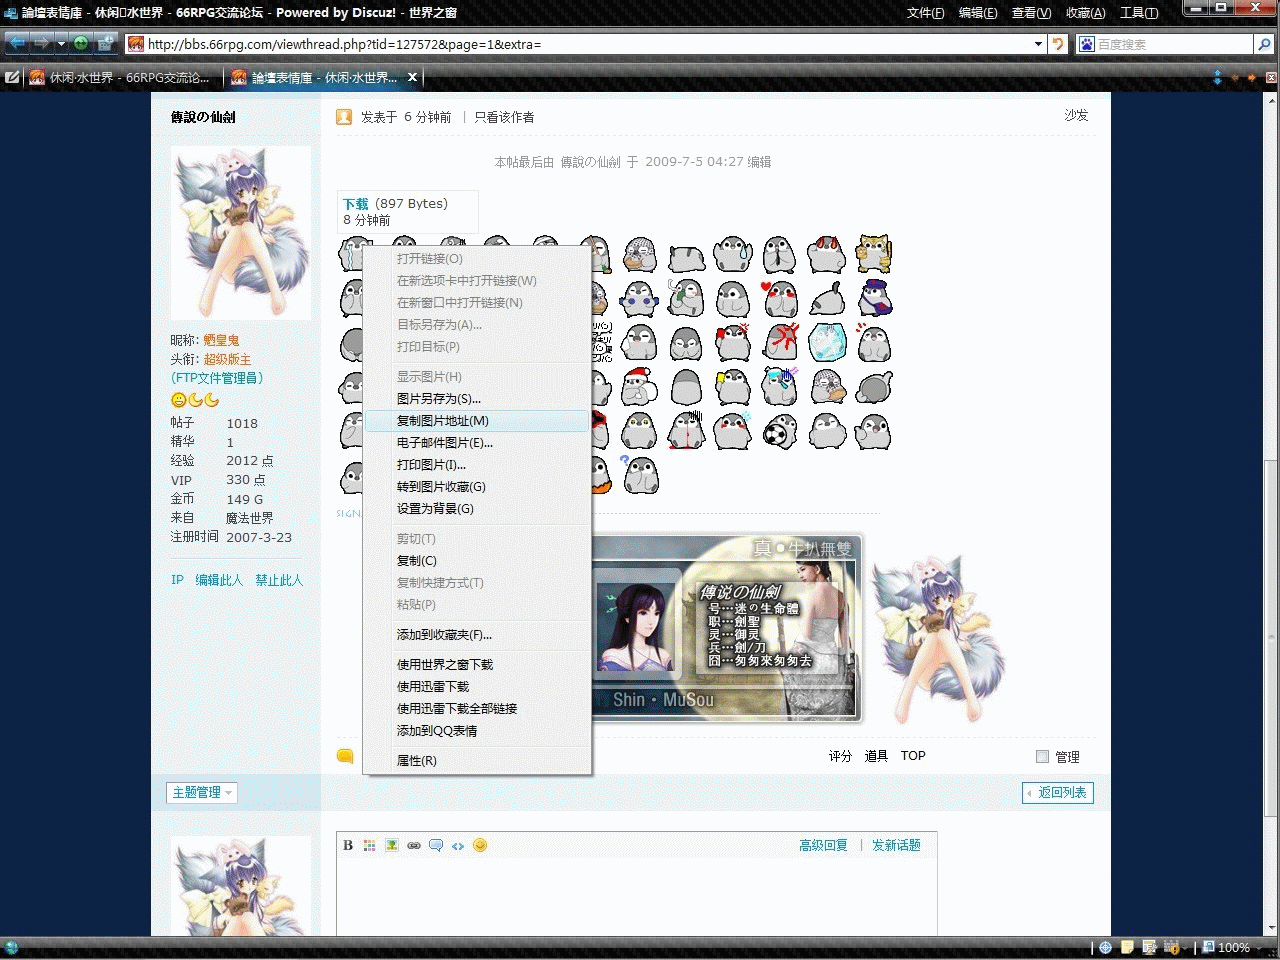1280x960 pixels.
Task: Click the yellow reply bubble icon below post
Action: pos(345,756)
